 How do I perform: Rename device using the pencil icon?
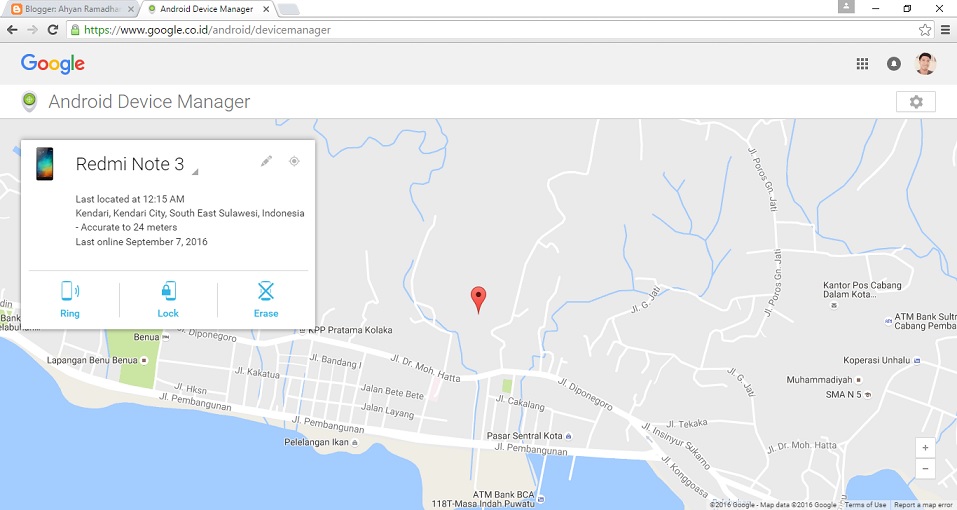tap(266, 161)
